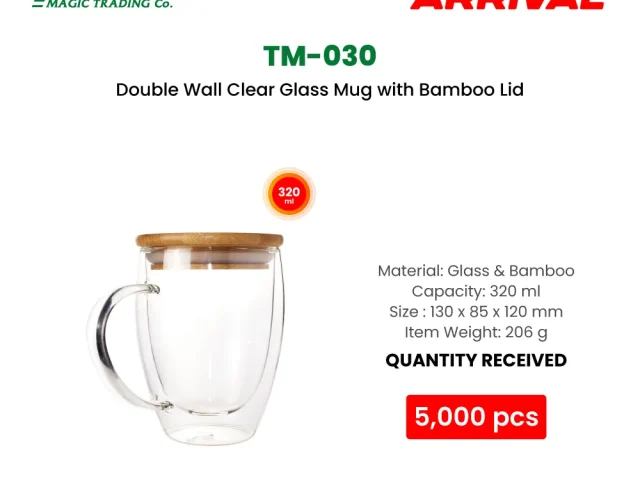640x480 pixels.
Task: Select the glass mug product image
Action: pyautogui.click(x=185, y=338)
